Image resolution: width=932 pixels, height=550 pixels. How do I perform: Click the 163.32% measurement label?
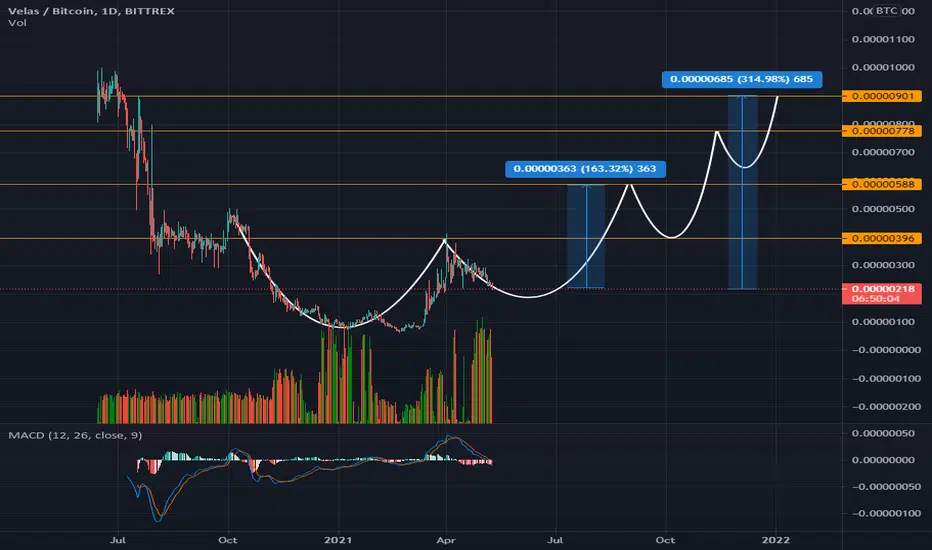tap(585, 169)
